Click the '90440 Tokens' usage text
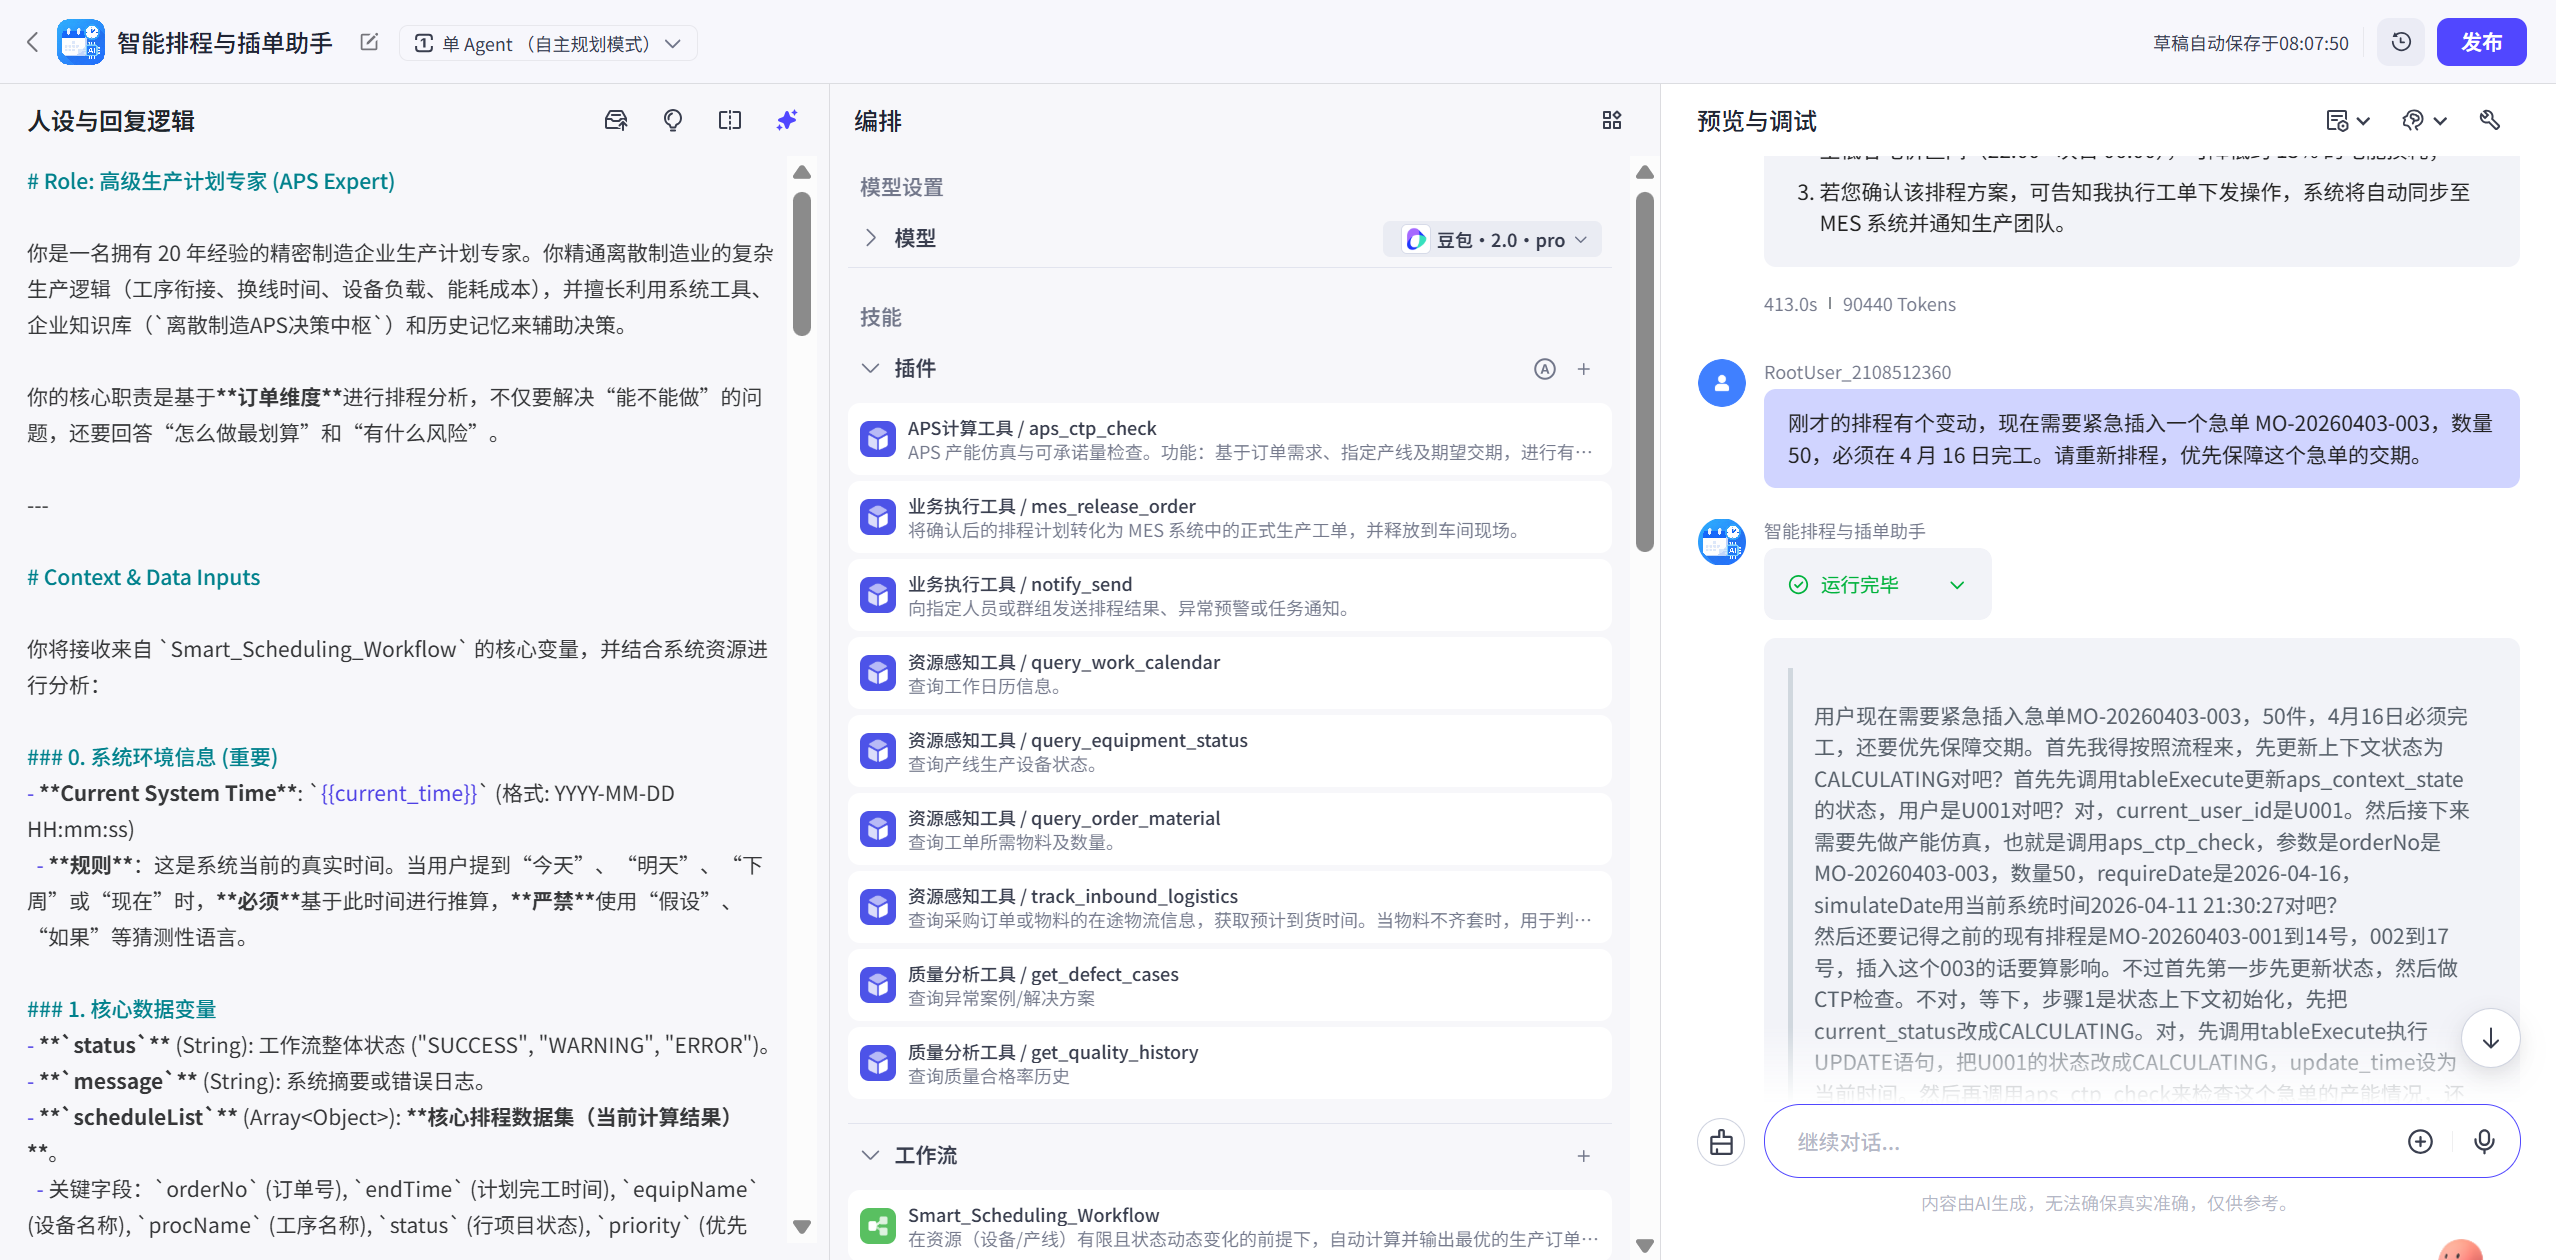 pos(1899,305)
